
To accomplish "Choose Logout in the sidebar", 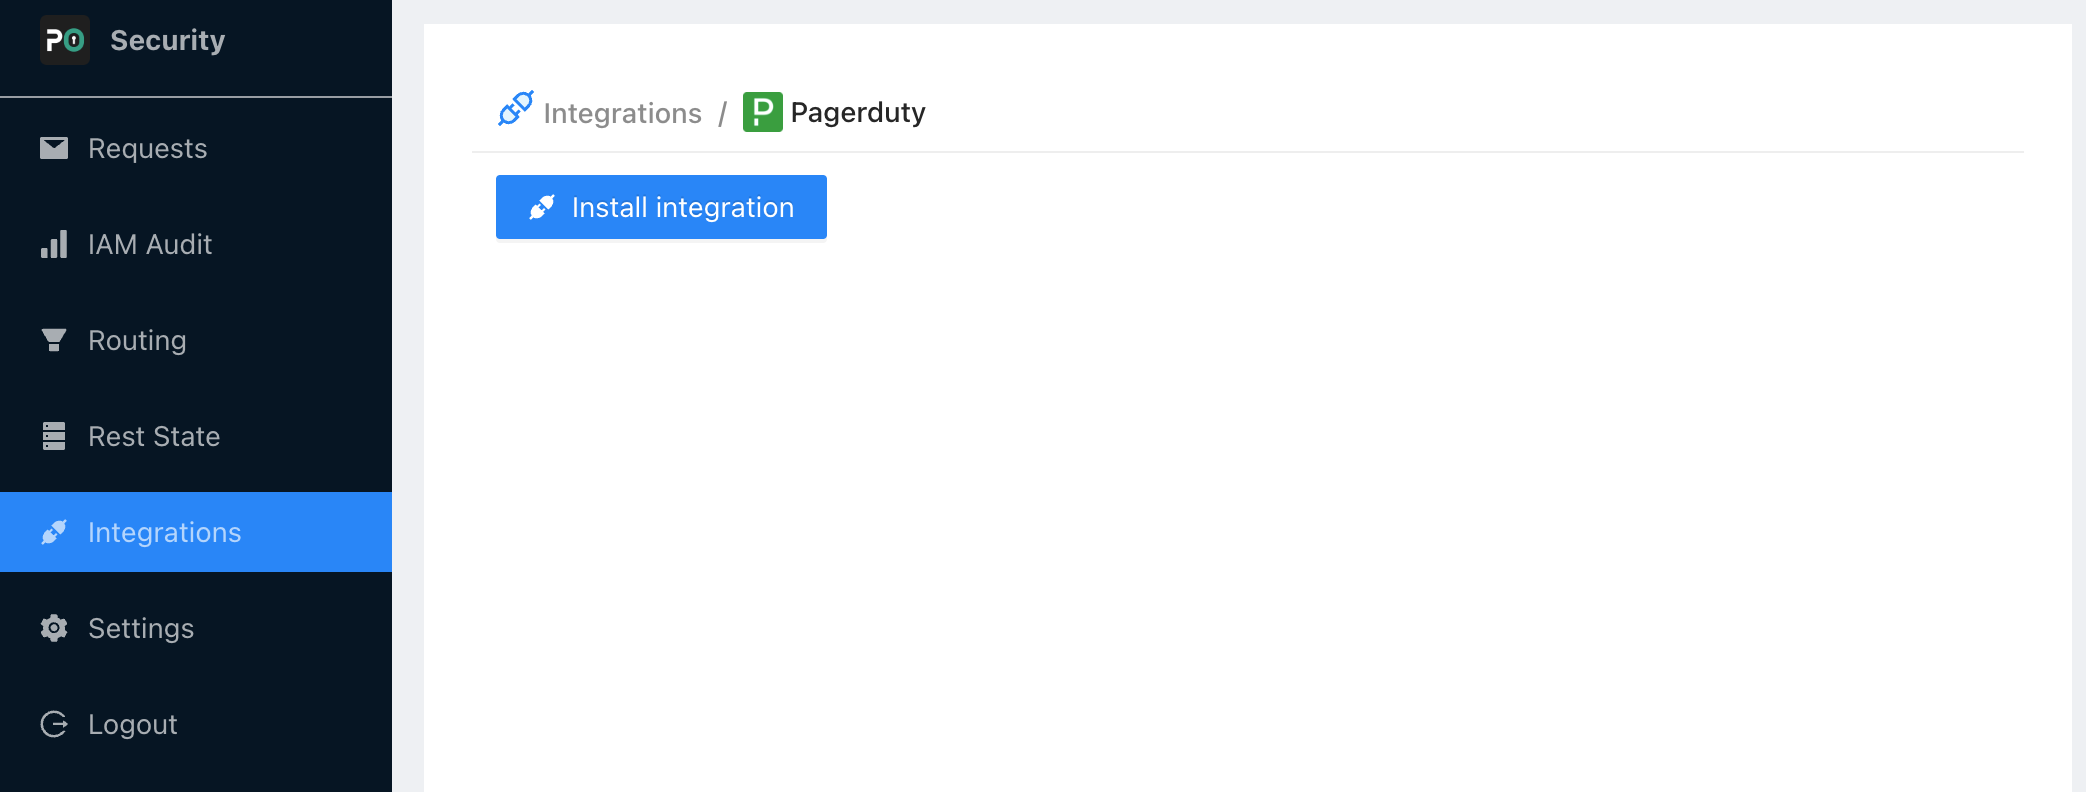I will tap(133, 724).
